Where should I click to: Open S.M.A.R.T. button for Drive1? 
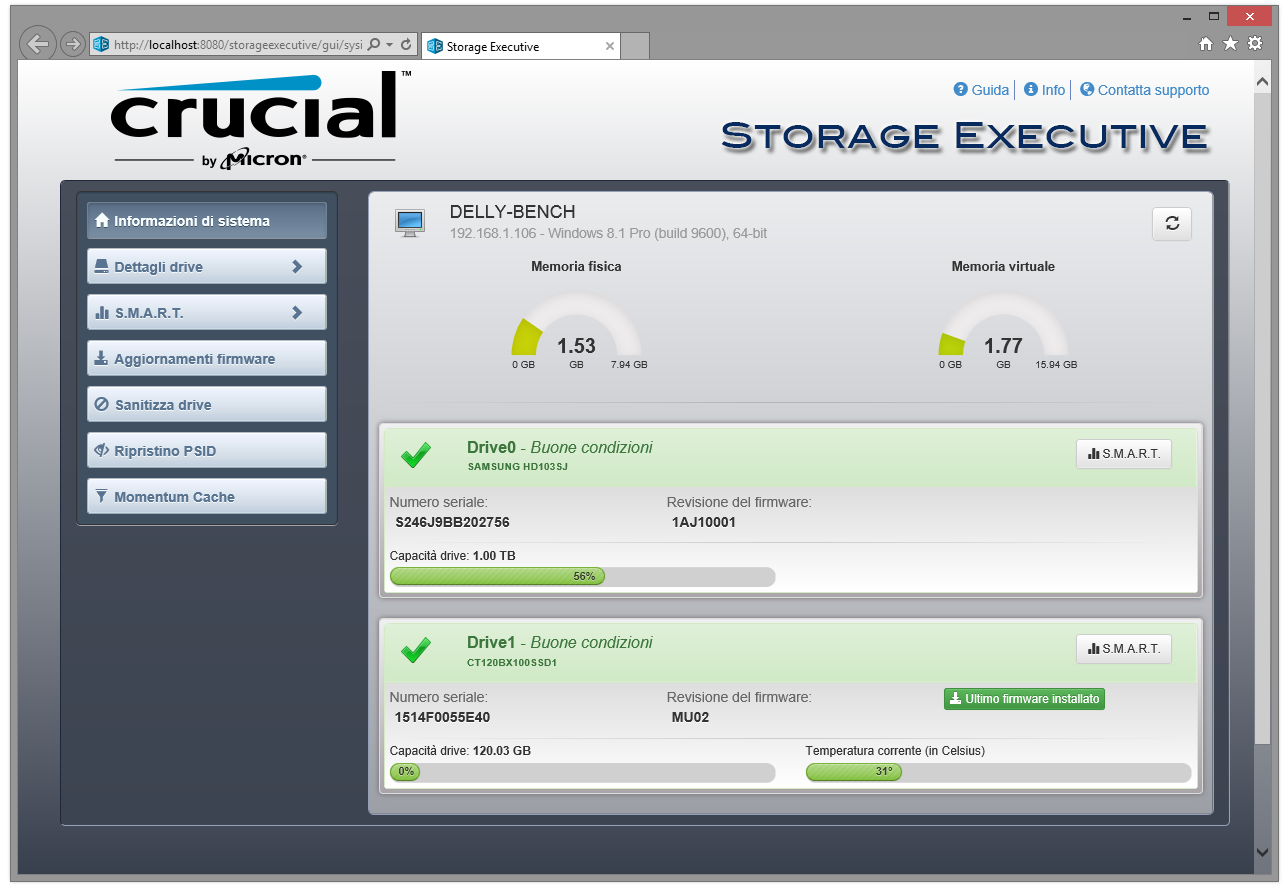(1123, 649)
